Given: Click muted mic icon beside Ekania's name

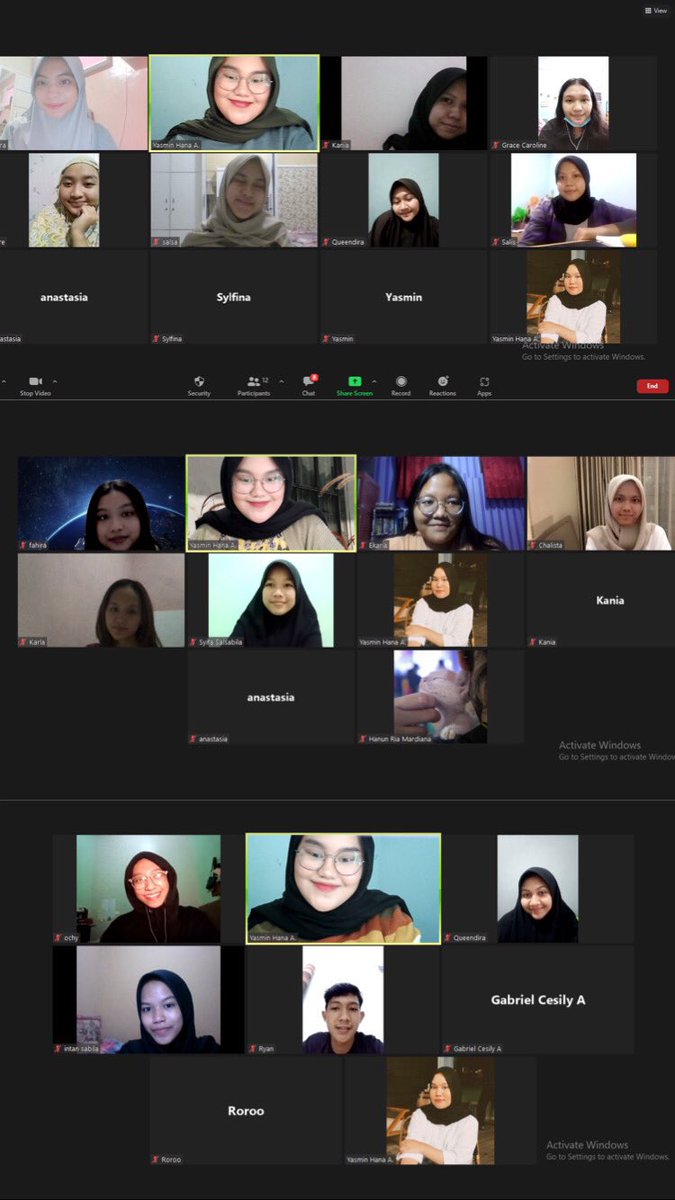Looking at the screenshot, I should [364, 545].
